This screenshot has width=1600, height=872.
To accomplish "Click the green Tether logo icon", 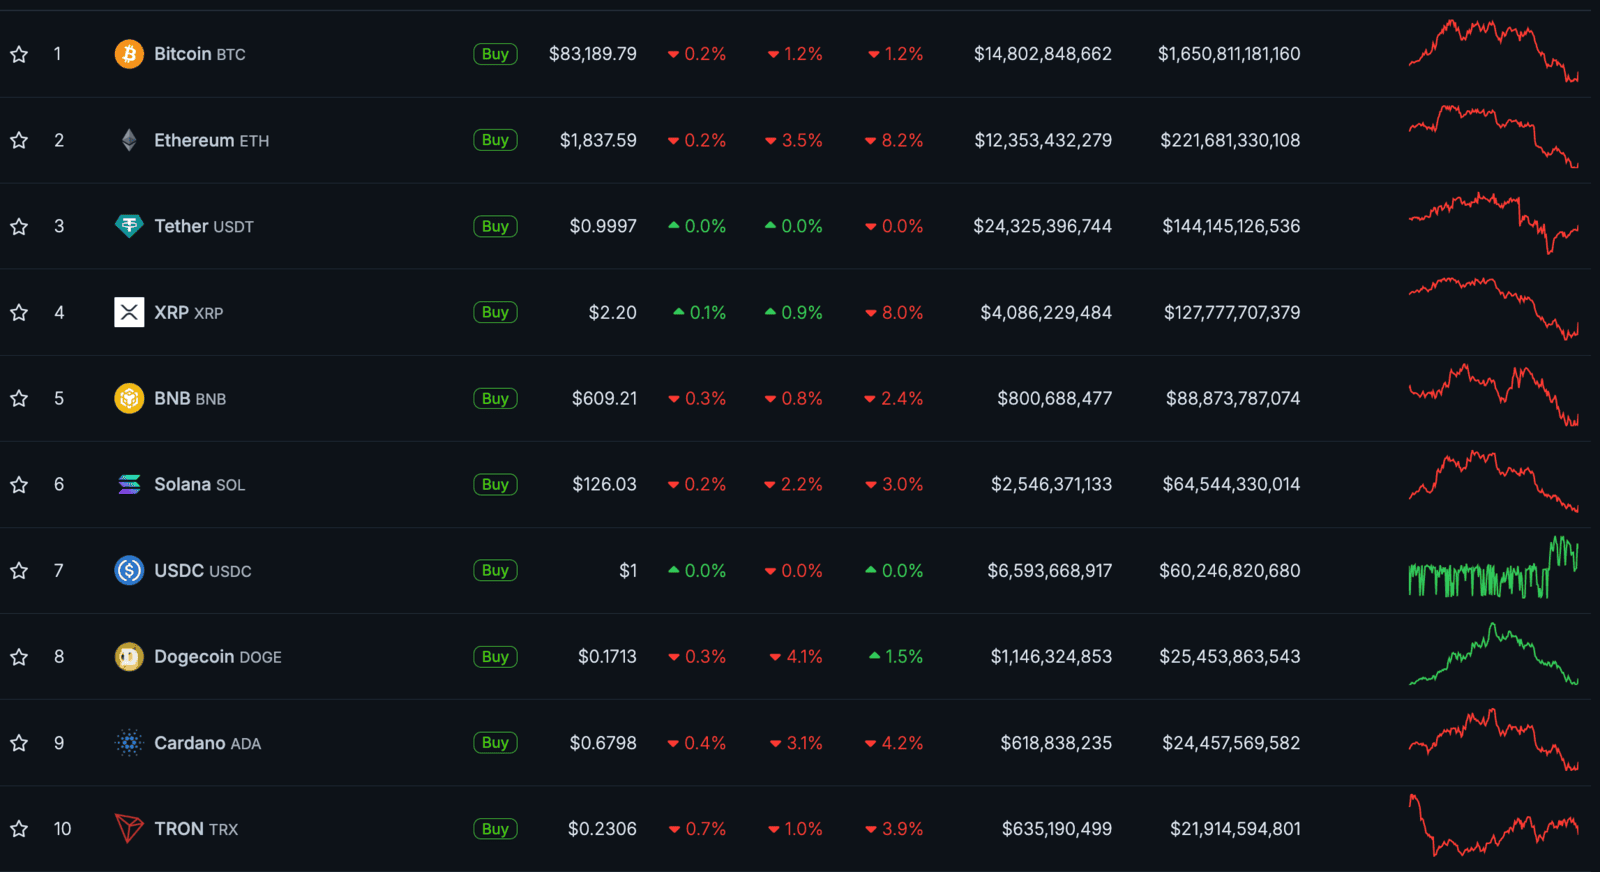I will (129, 226).
